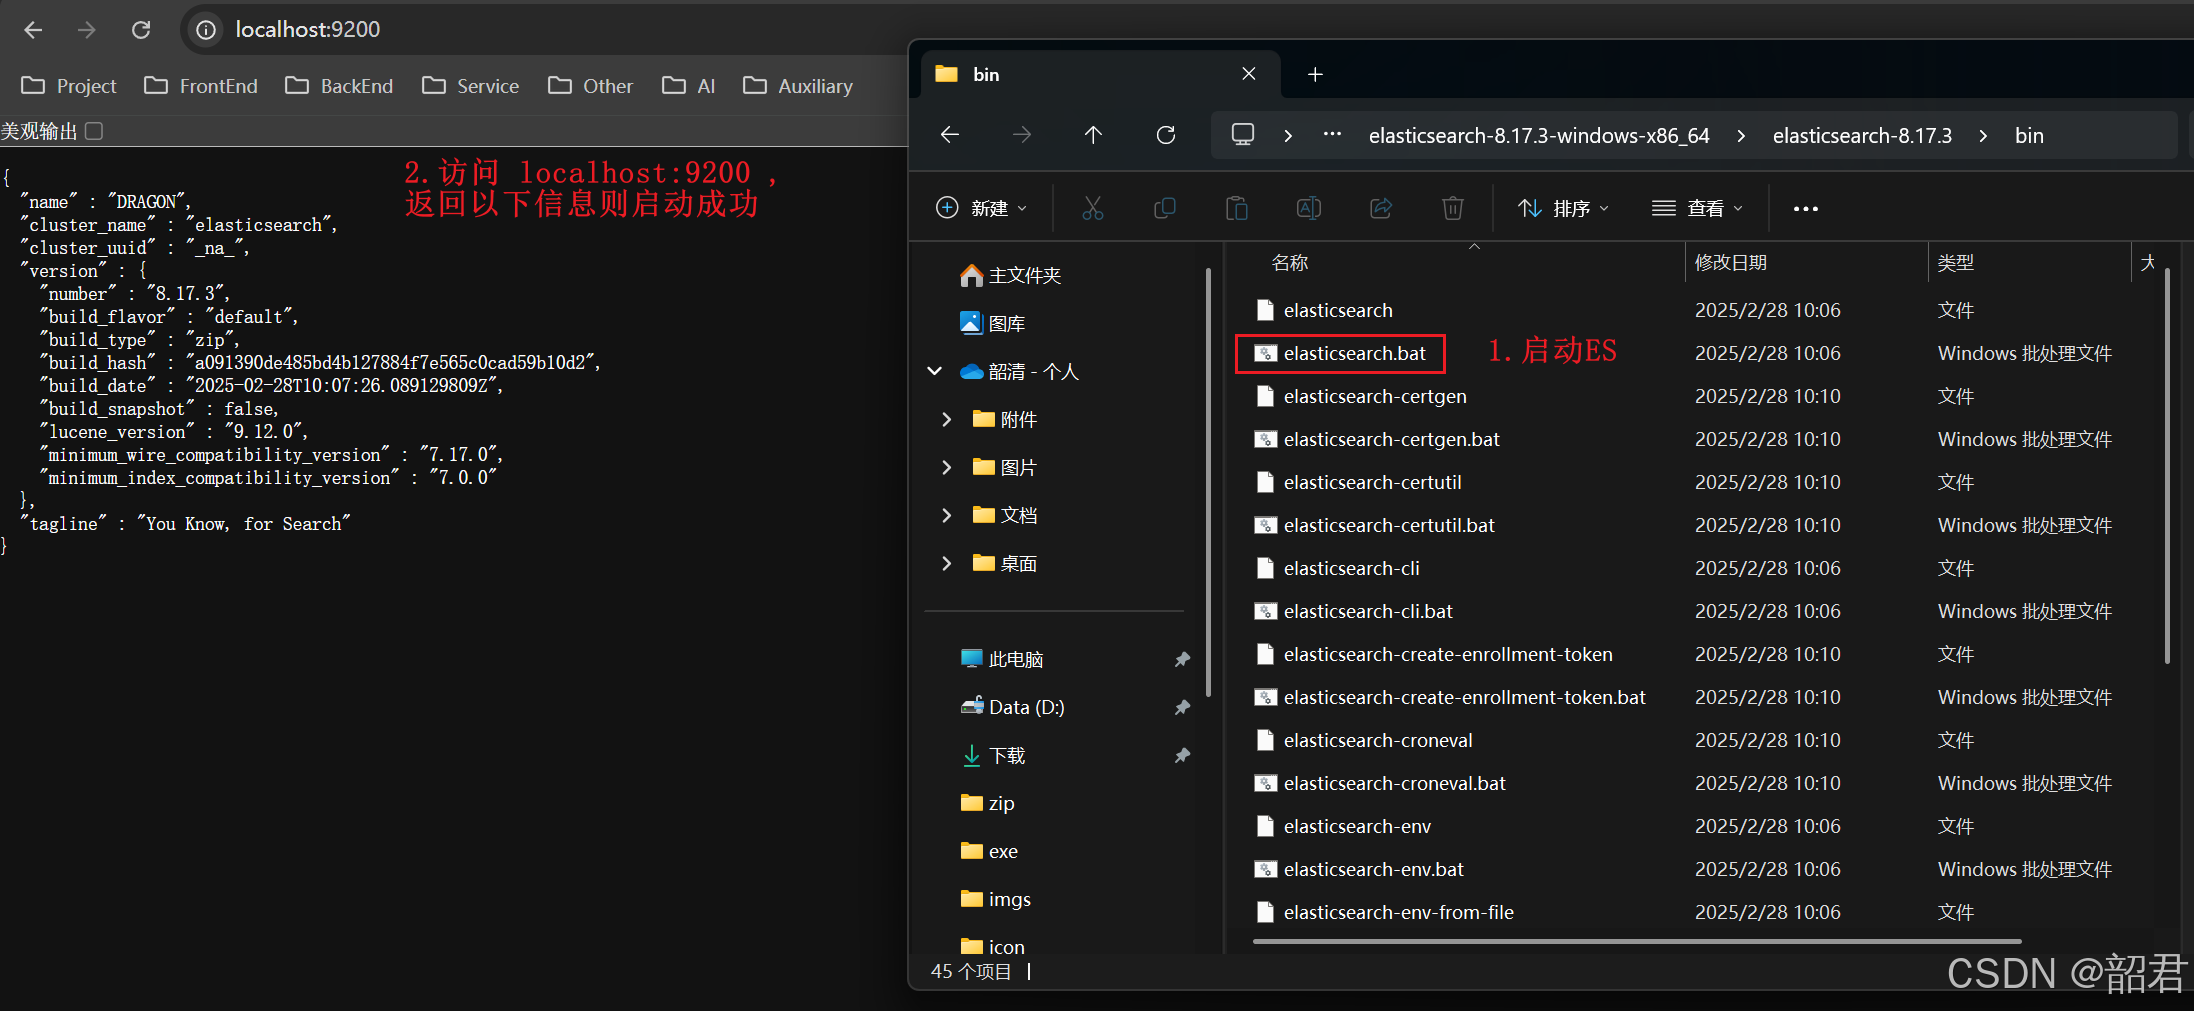Viewport: 2194px width, 1011px height.
Task: Toggle the 美观输出 pretty-print checkbox
Action: 94,131
